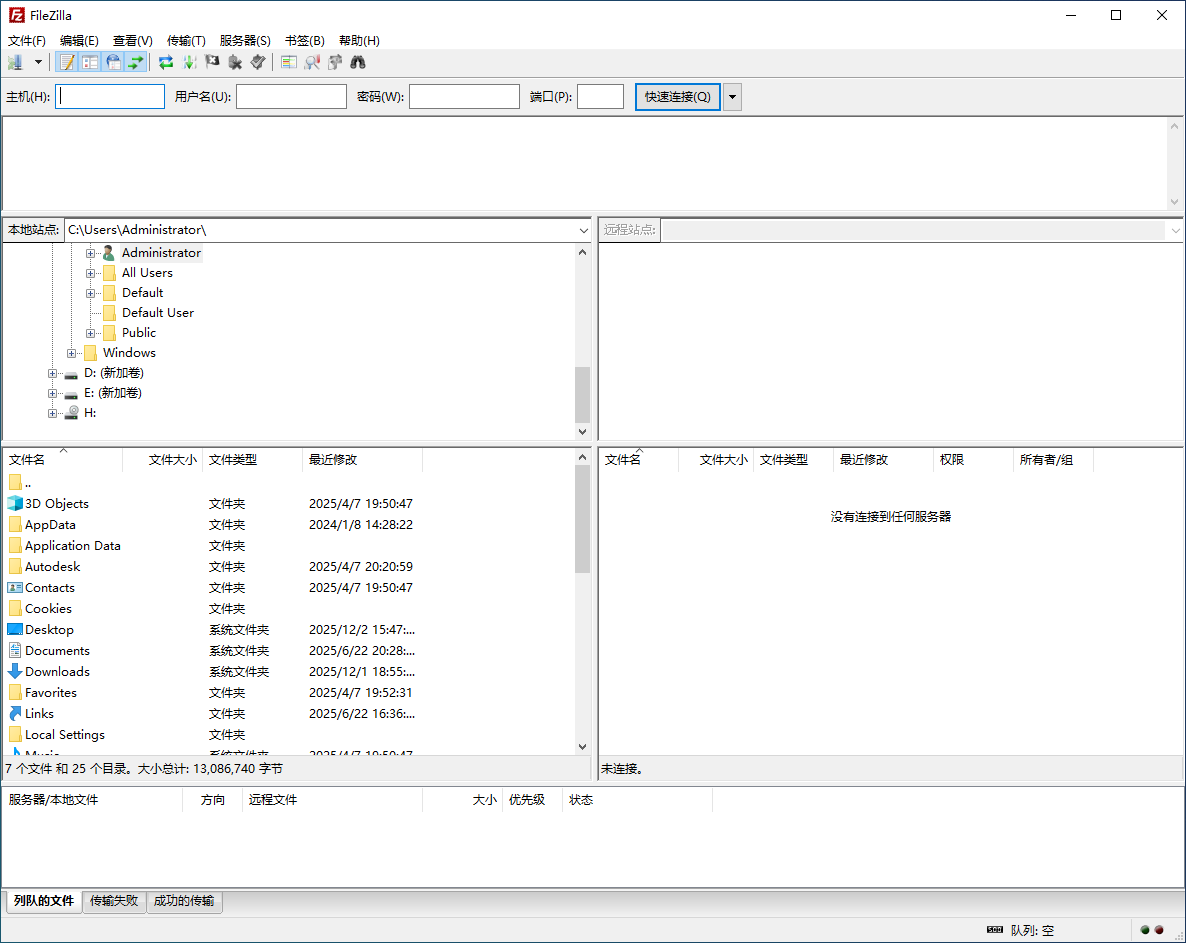
Task: Select the Desktop folder icon
Action: coord(15,629)
